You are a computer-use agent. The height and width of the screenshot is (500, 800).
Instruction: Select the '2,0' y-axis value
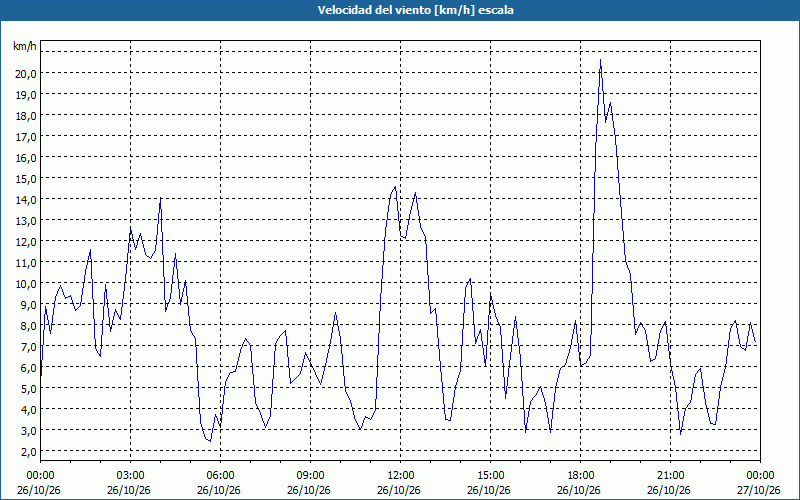pos(29,451)
